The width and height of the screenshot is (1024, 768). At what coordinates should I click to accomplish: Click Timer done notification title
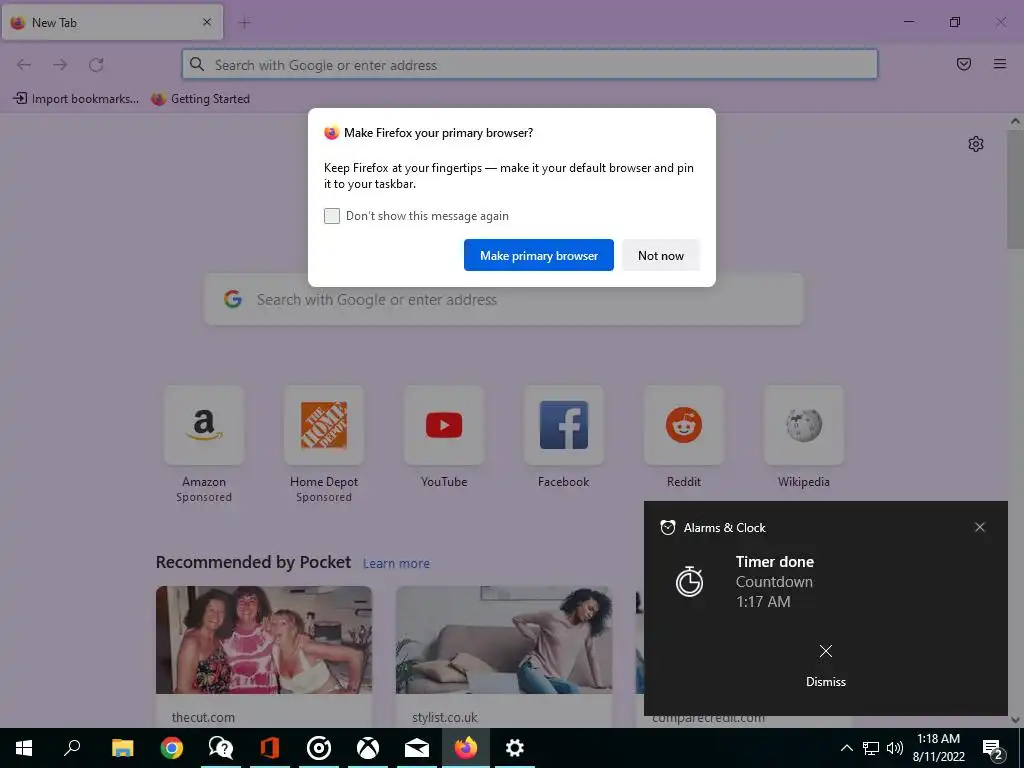click(x=775, y=562)
